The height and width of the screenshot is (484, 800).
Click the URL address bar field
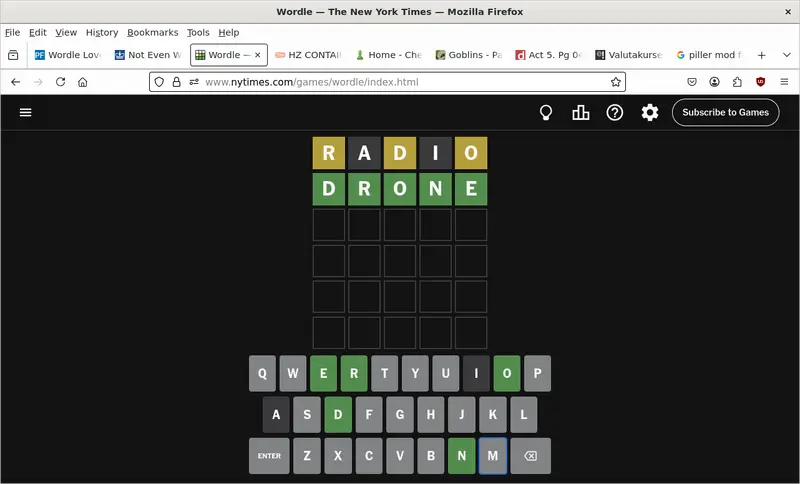click(387, 82)
